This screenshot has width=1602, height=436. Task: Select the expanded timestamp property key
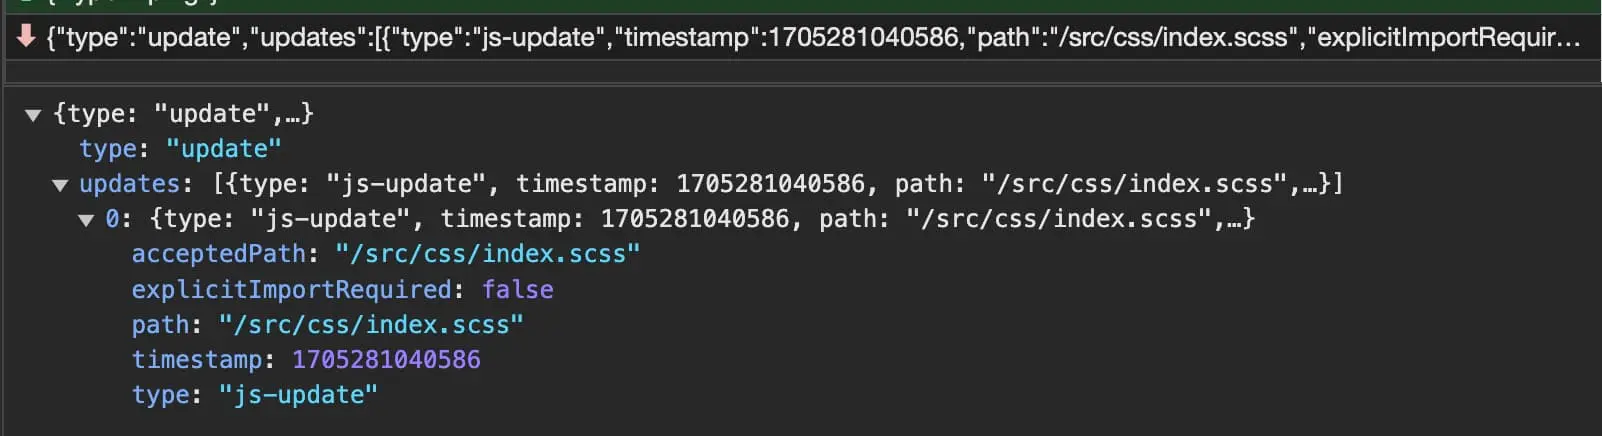[196, 360]
